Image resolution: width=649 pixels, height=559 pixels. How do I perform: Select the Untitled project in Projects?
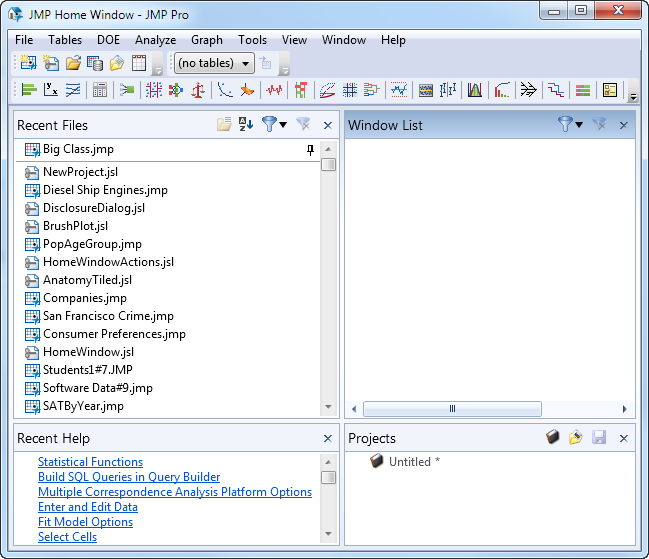[x=405, y=461]
